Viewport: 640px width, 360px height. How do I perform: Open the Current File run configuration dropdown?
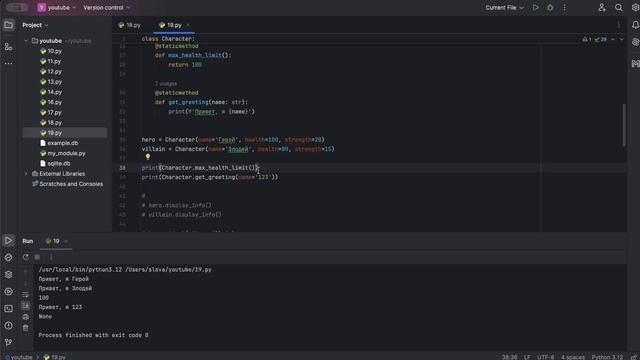coord(504,8)
